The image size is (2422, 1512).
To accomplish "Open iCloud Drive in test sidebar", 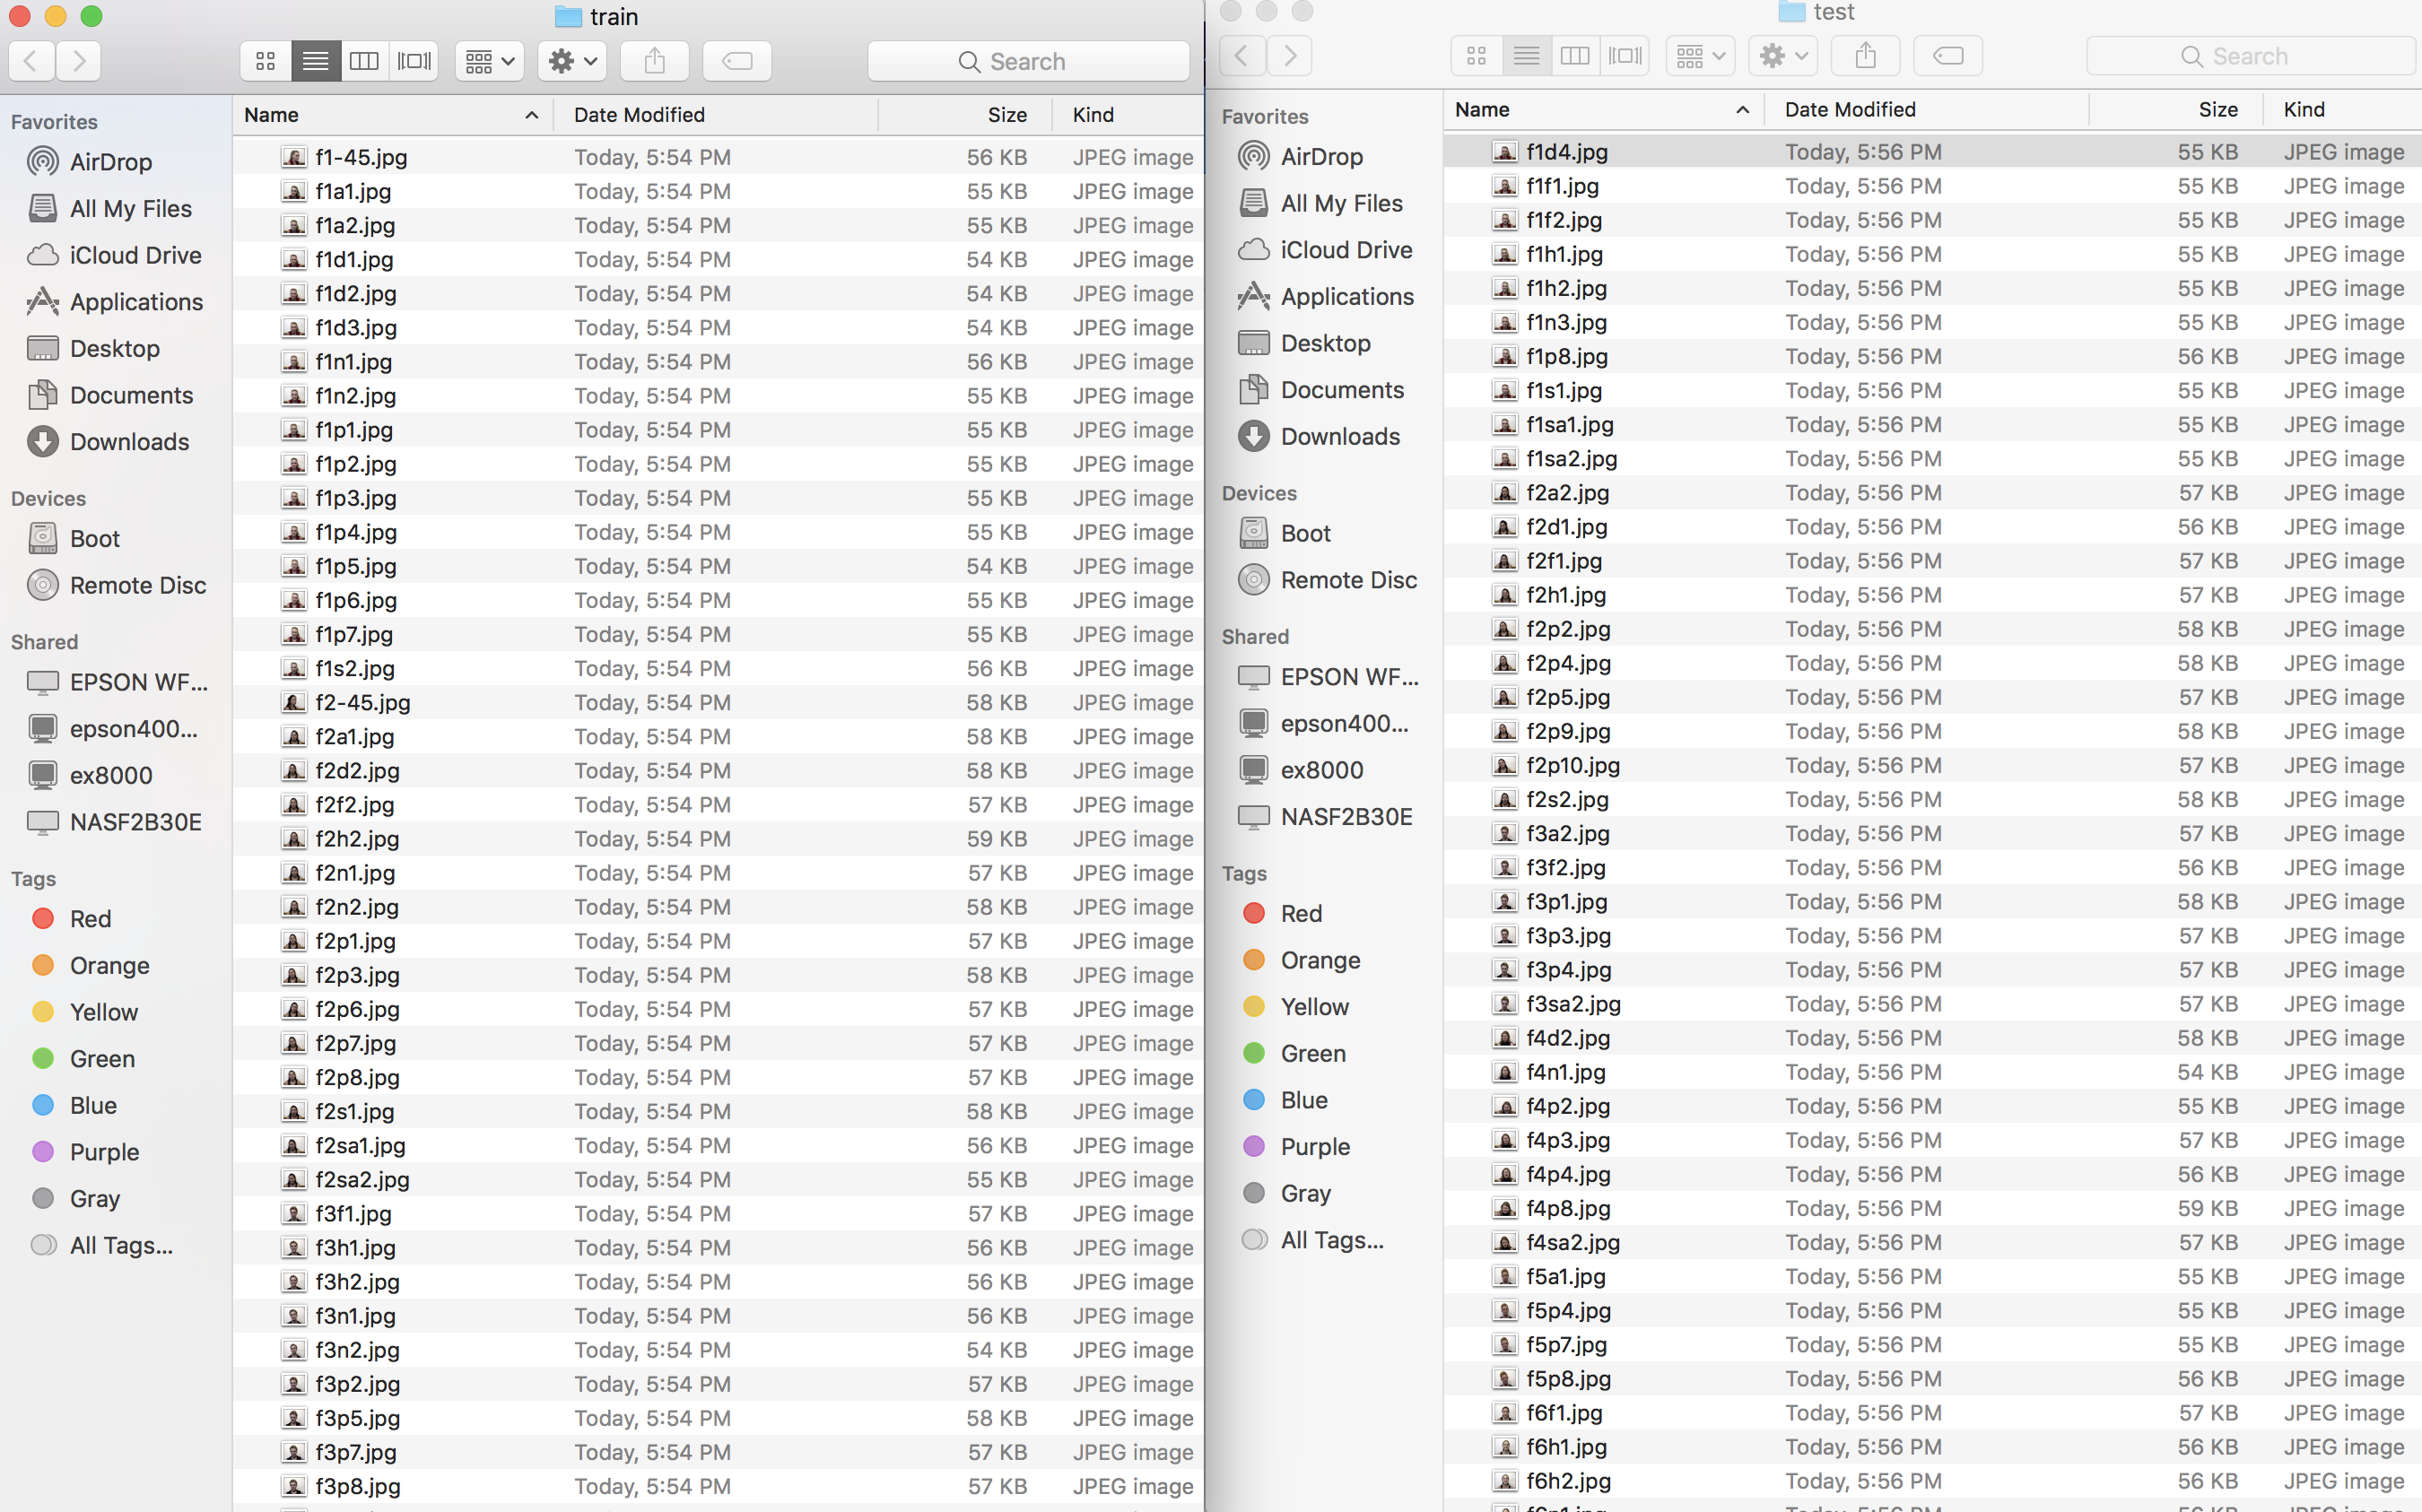I will (x=1346, y=250).
